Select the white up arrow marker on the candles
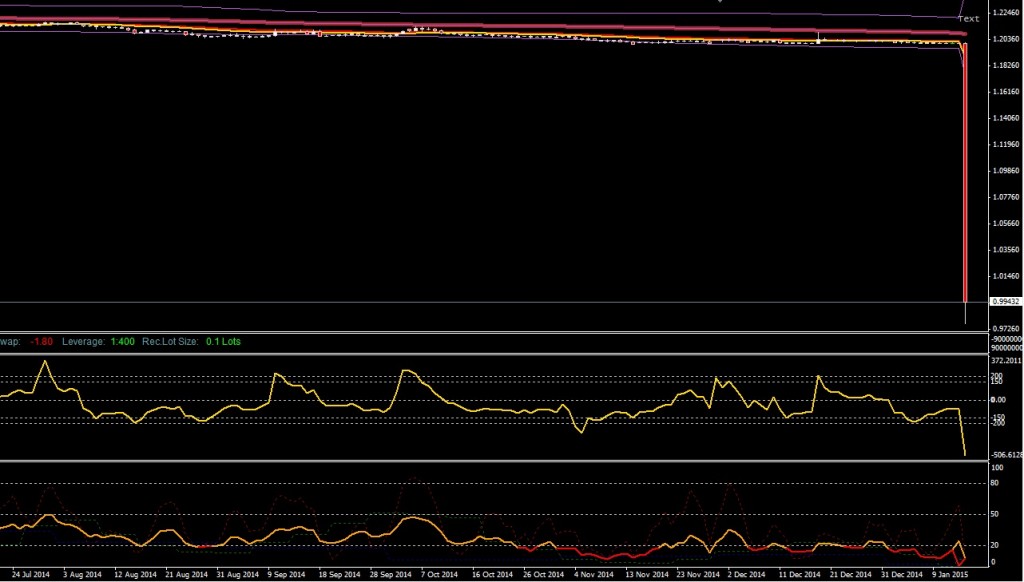This screenshot has width=1024, height=582. [819, 37]
